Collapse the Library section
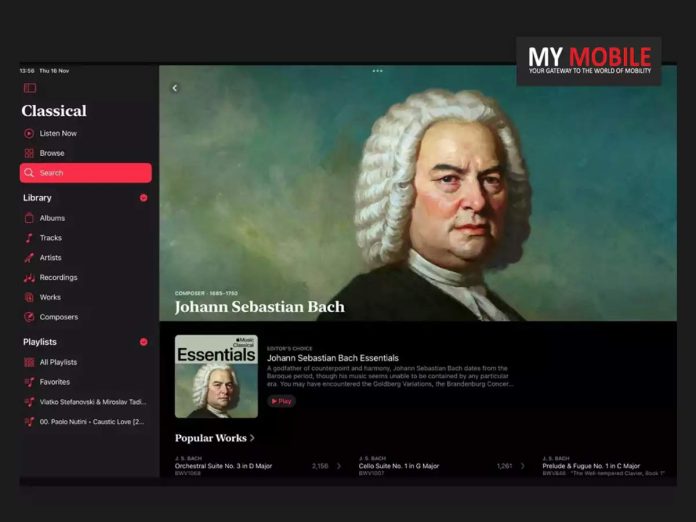The image size is (696, 522). [143, 198]
